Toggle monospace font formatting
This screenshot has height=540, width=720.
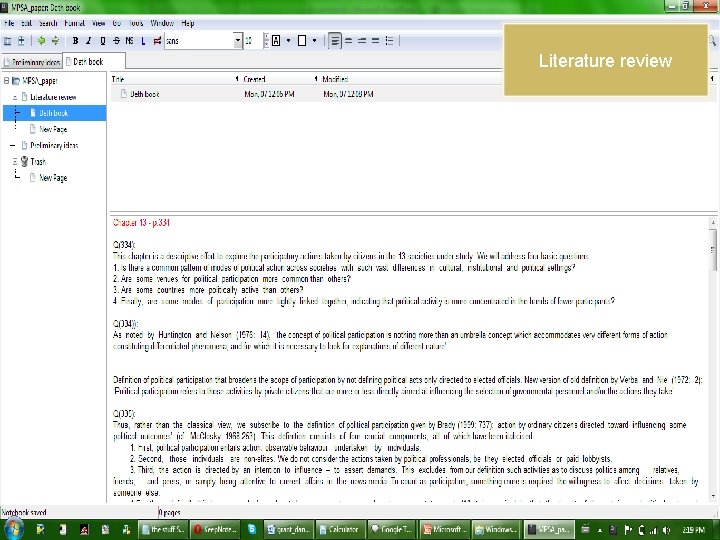tap(129, 41)
